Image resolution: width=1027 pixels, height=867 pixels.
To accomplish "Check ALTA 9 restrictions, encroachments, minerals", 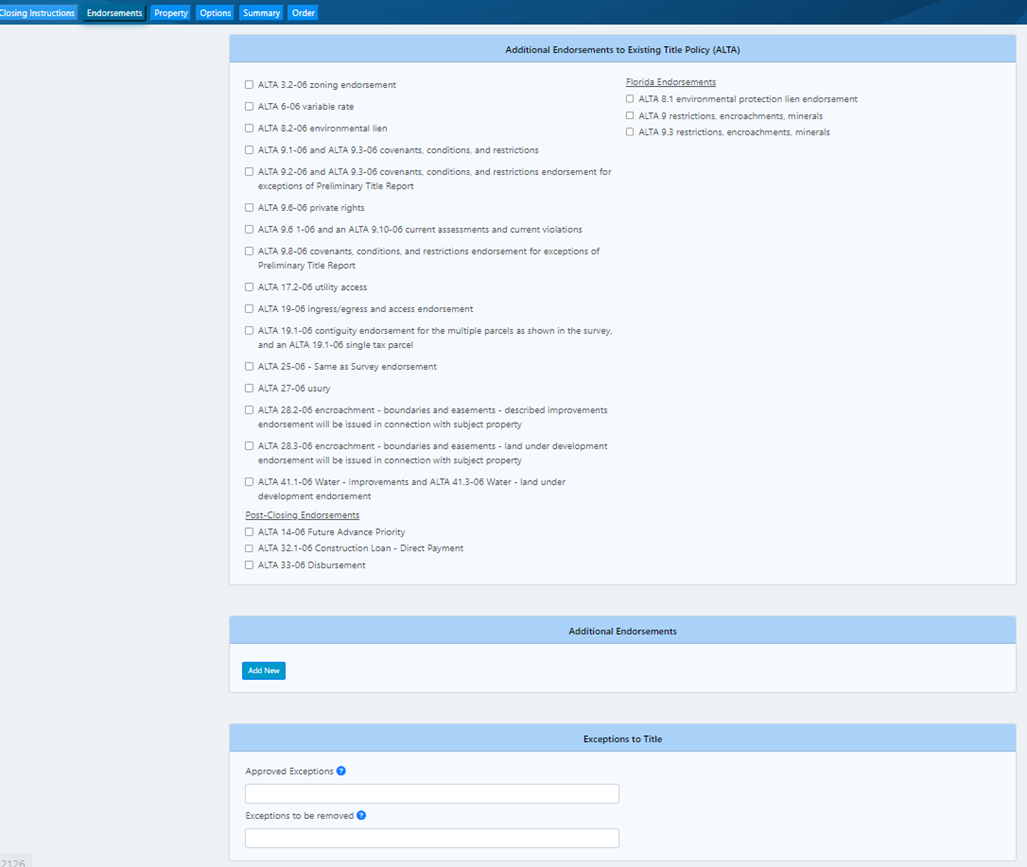I will 630,115.
